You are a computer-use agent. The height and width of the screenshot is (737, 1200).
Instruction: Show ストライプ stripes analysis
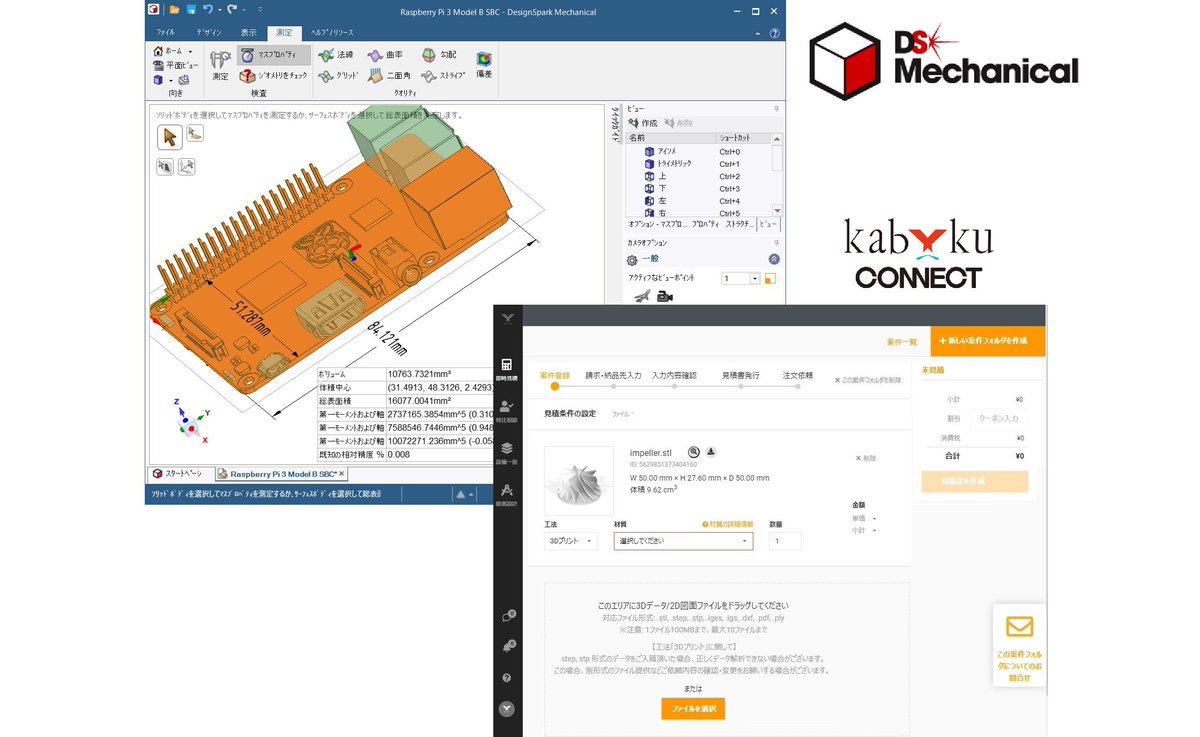point(443,75)
